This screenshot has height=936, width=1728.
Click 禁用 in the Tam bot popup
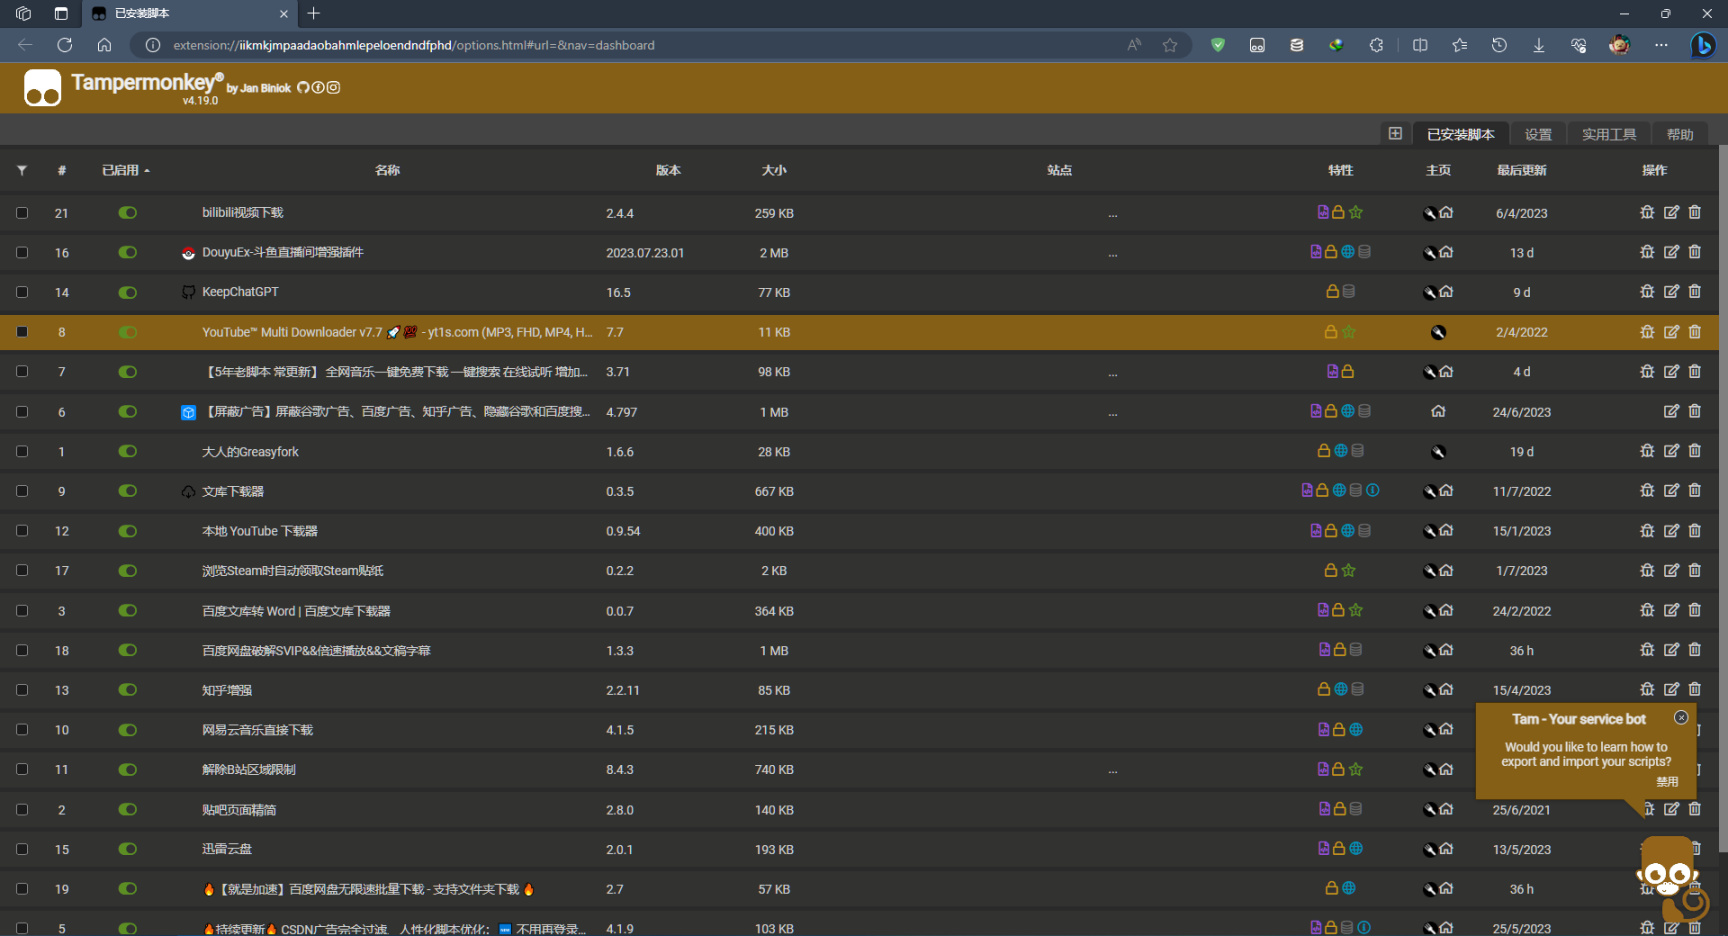coord(1667,782)
